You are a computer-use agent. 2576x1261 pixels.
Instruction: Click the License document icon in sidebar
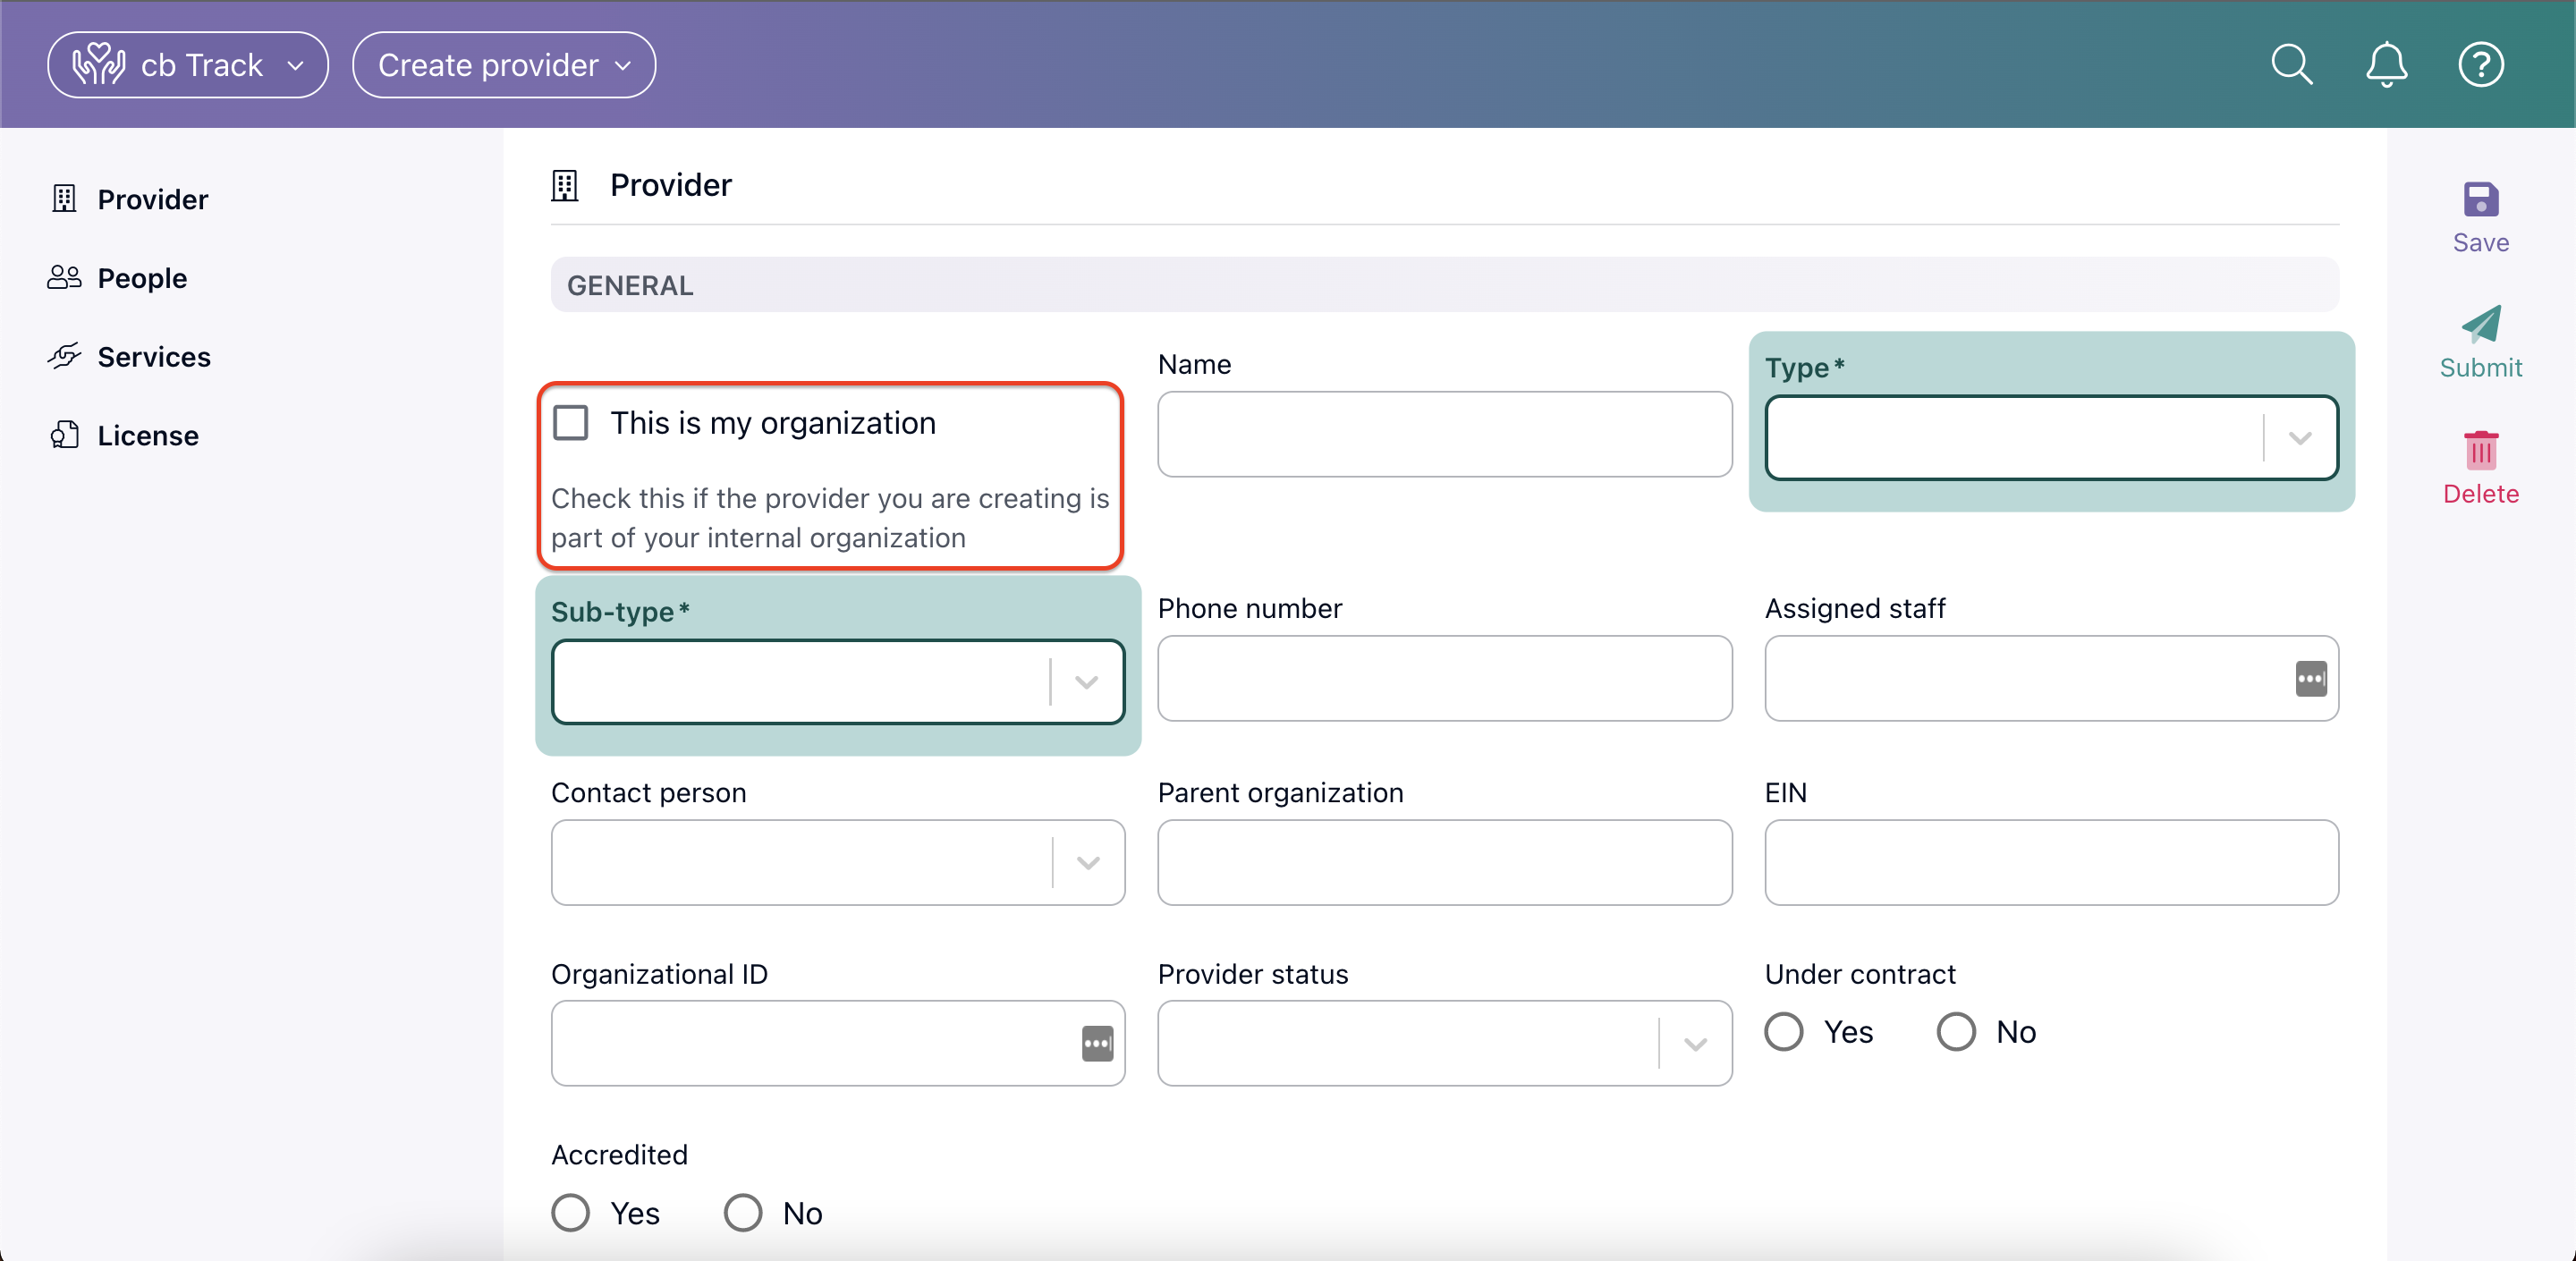click(64, 435)
